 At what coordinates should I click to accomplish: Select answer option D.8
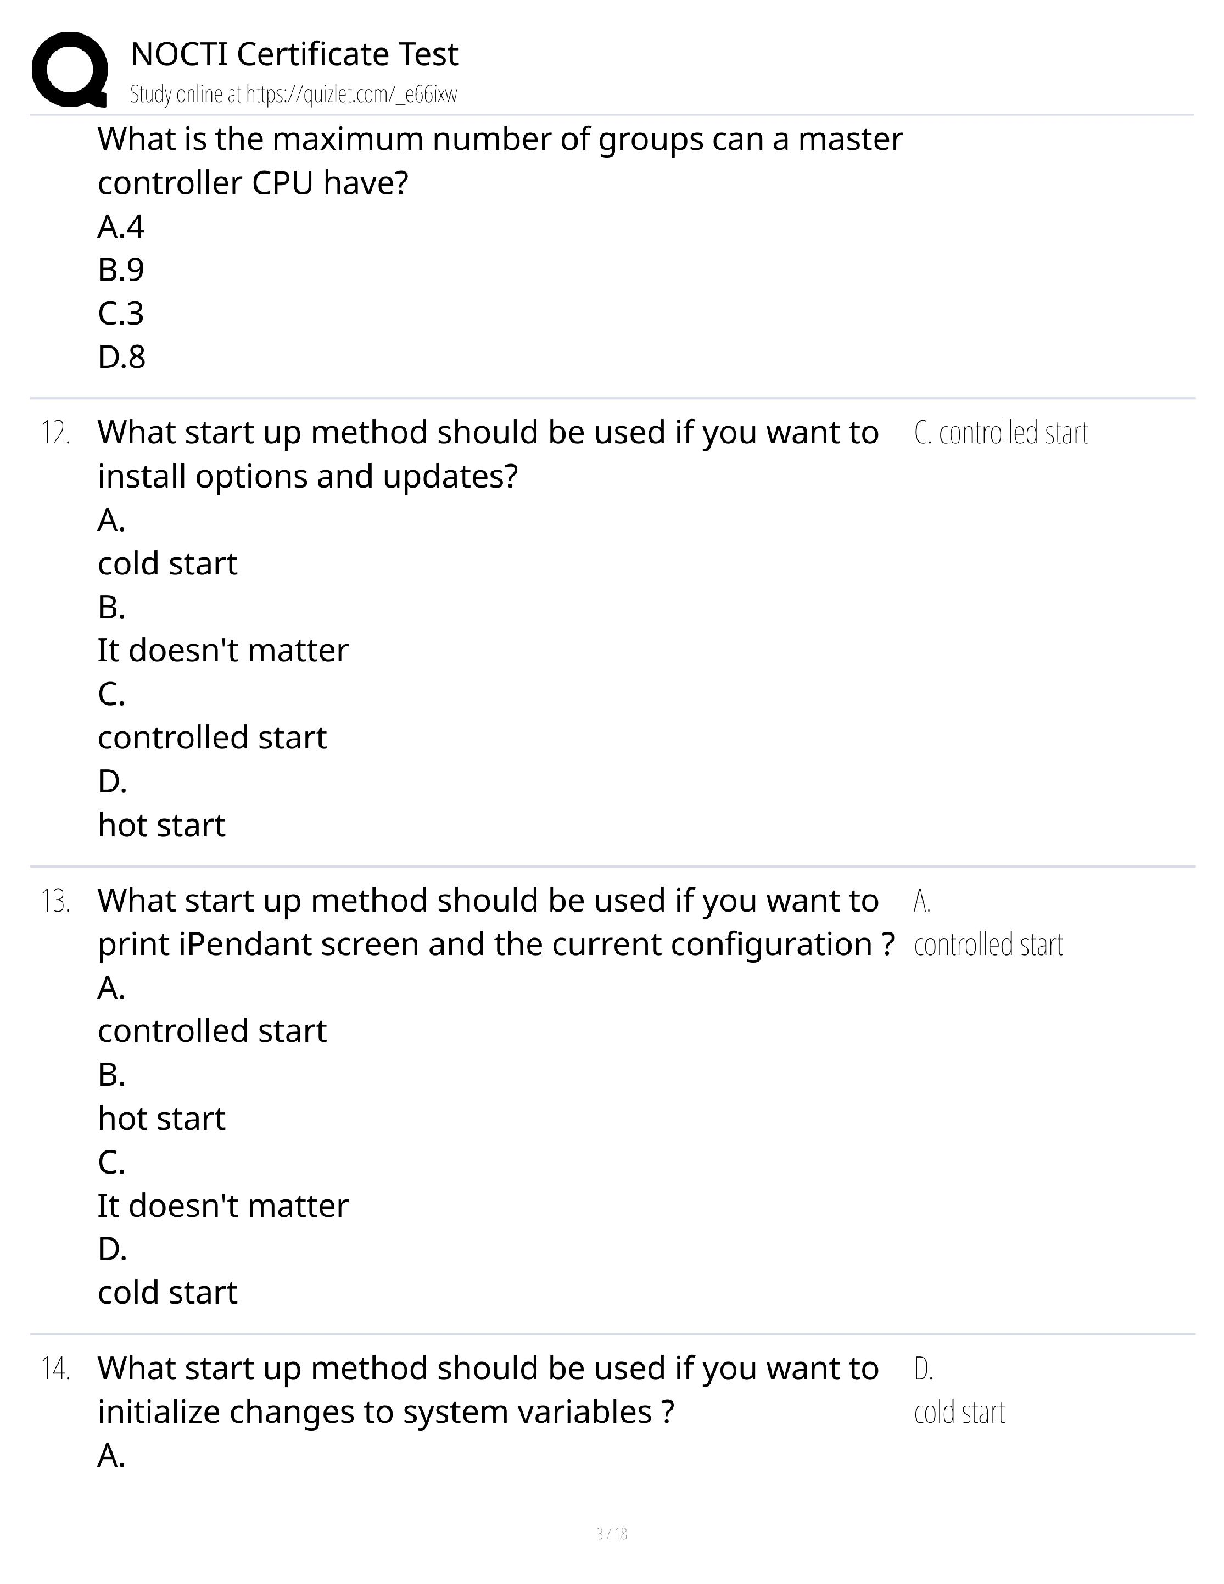(x=121, y=356)
